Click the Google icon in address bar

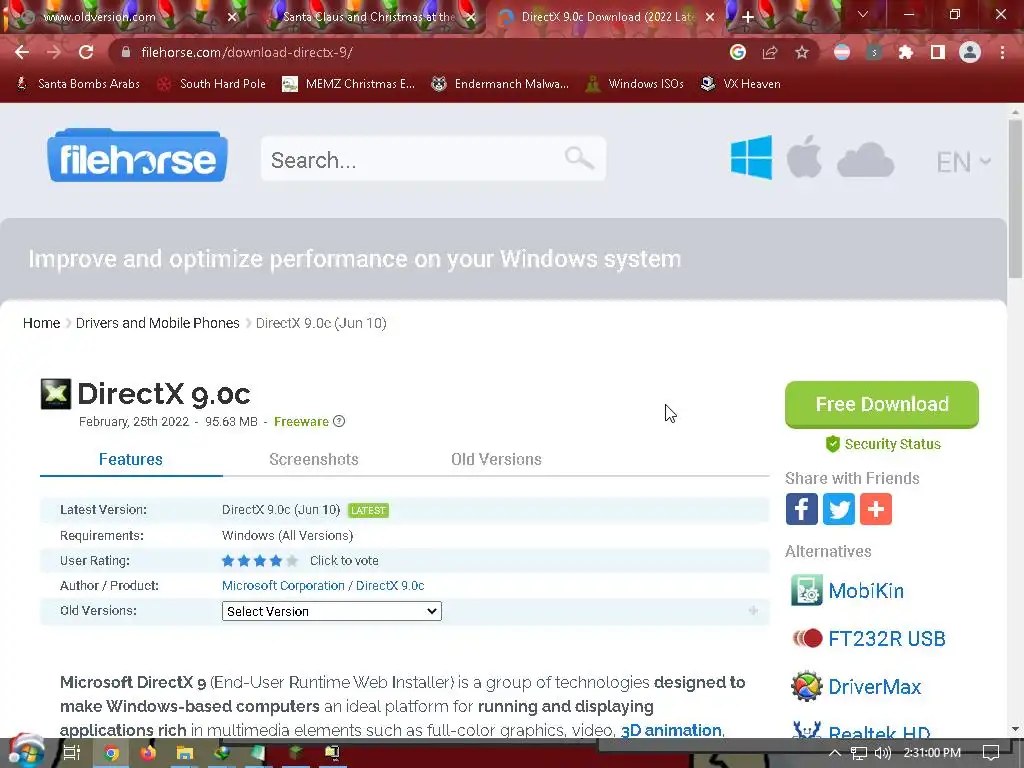738,52
